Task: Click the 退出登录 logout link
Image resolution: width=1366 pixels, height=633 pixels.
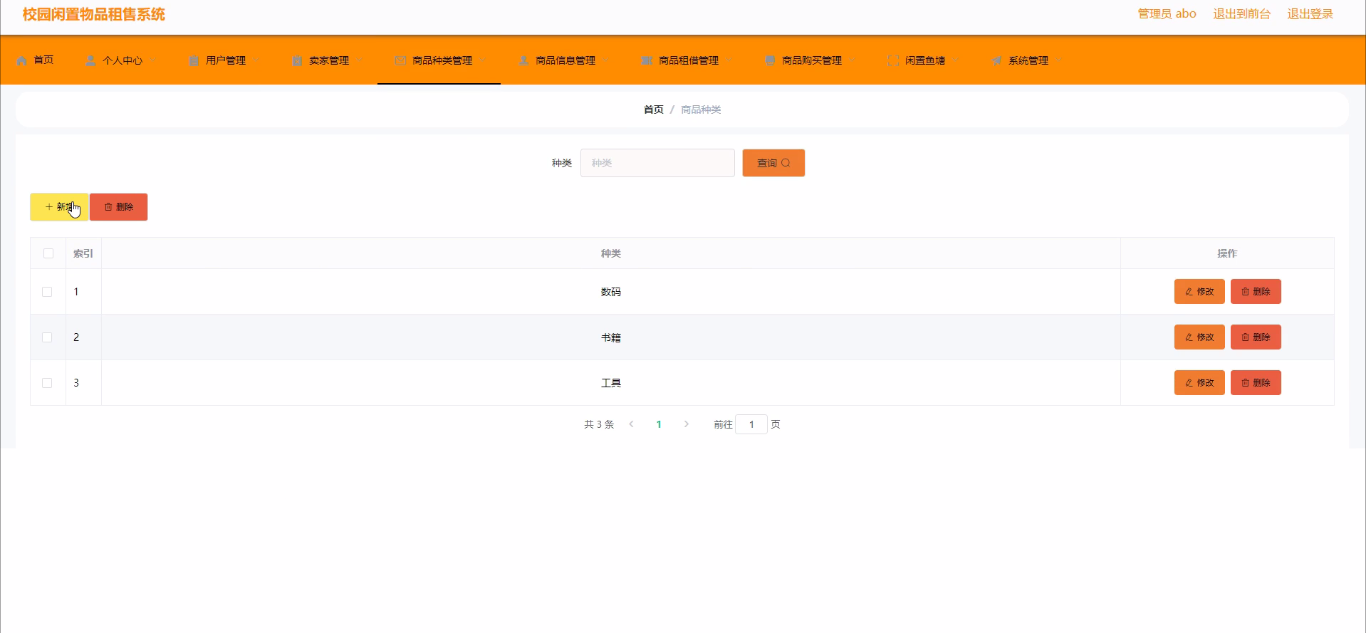Action: coord(1309,14)
